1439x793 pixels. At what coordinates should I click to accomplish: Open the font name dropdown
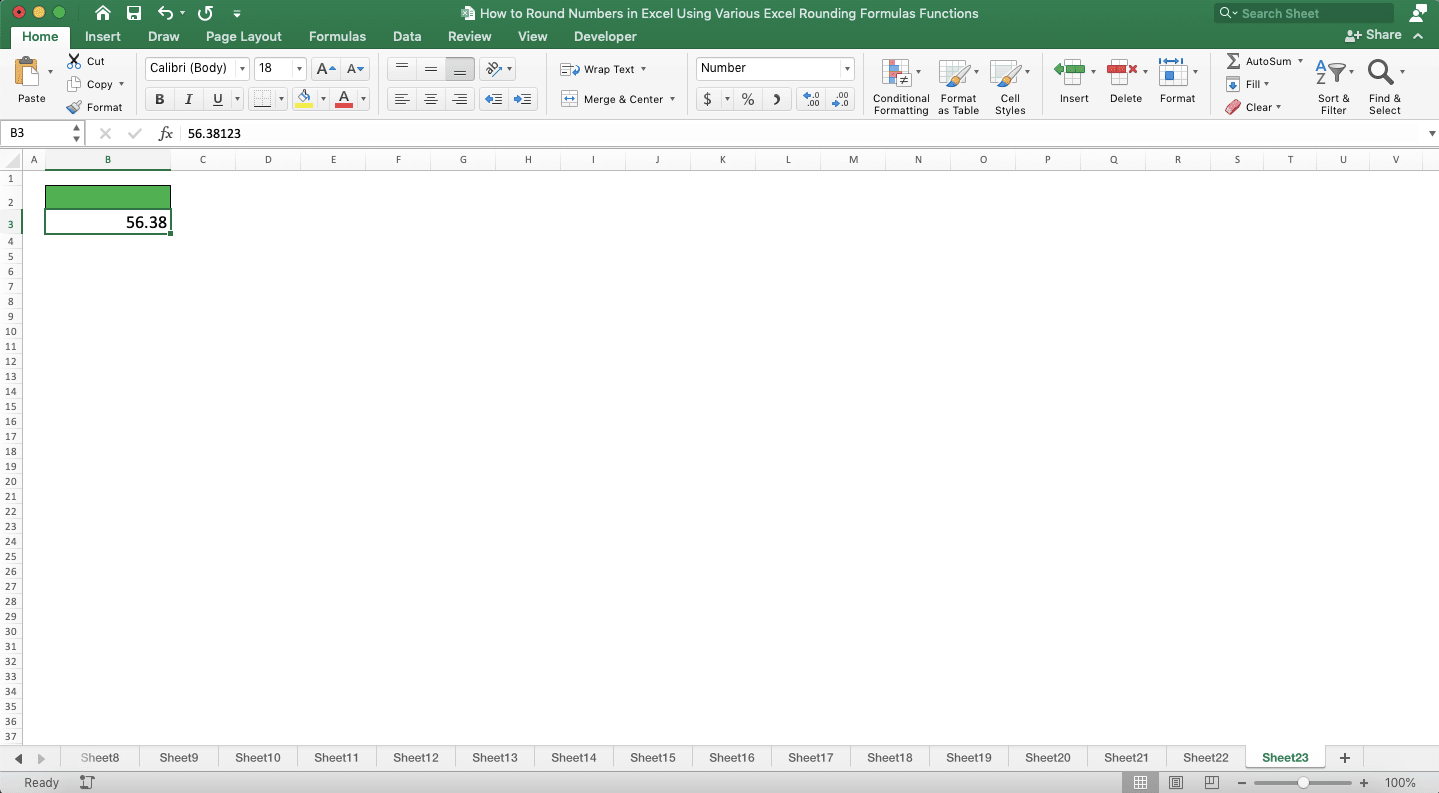point(243,68)
